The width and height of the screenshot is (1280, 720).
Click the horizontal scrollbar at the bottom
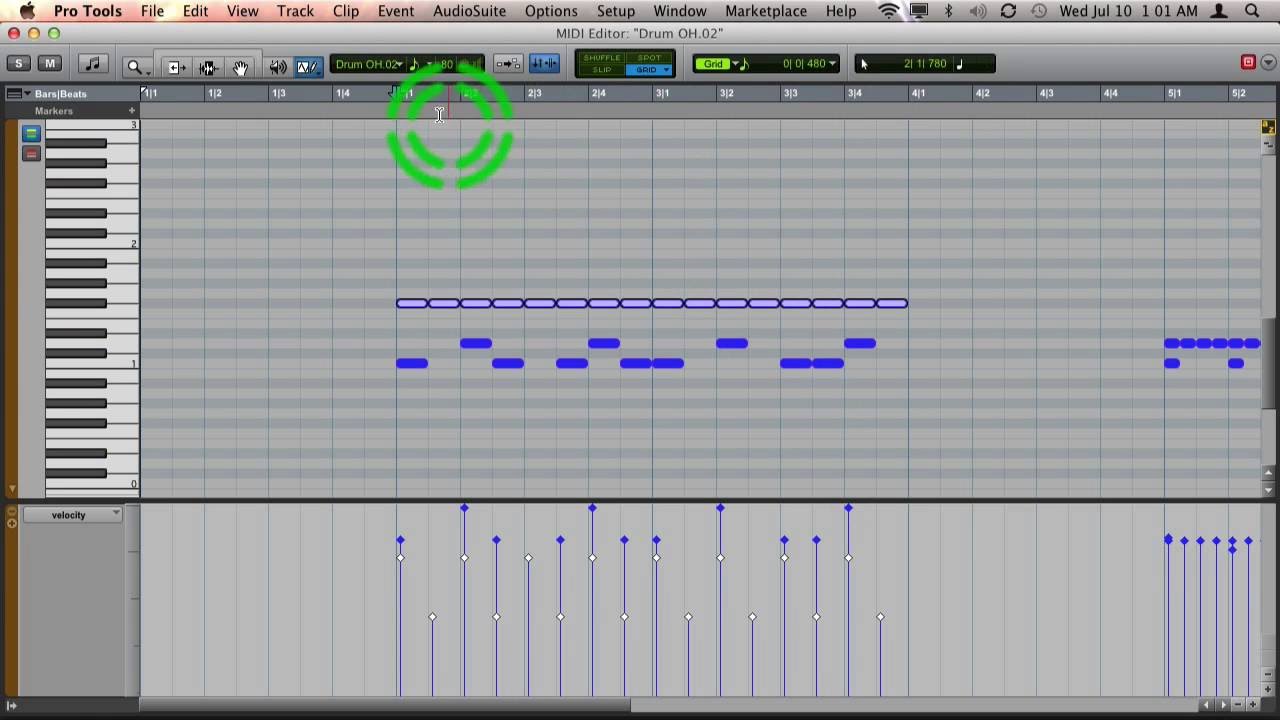(x=385, y=705)
